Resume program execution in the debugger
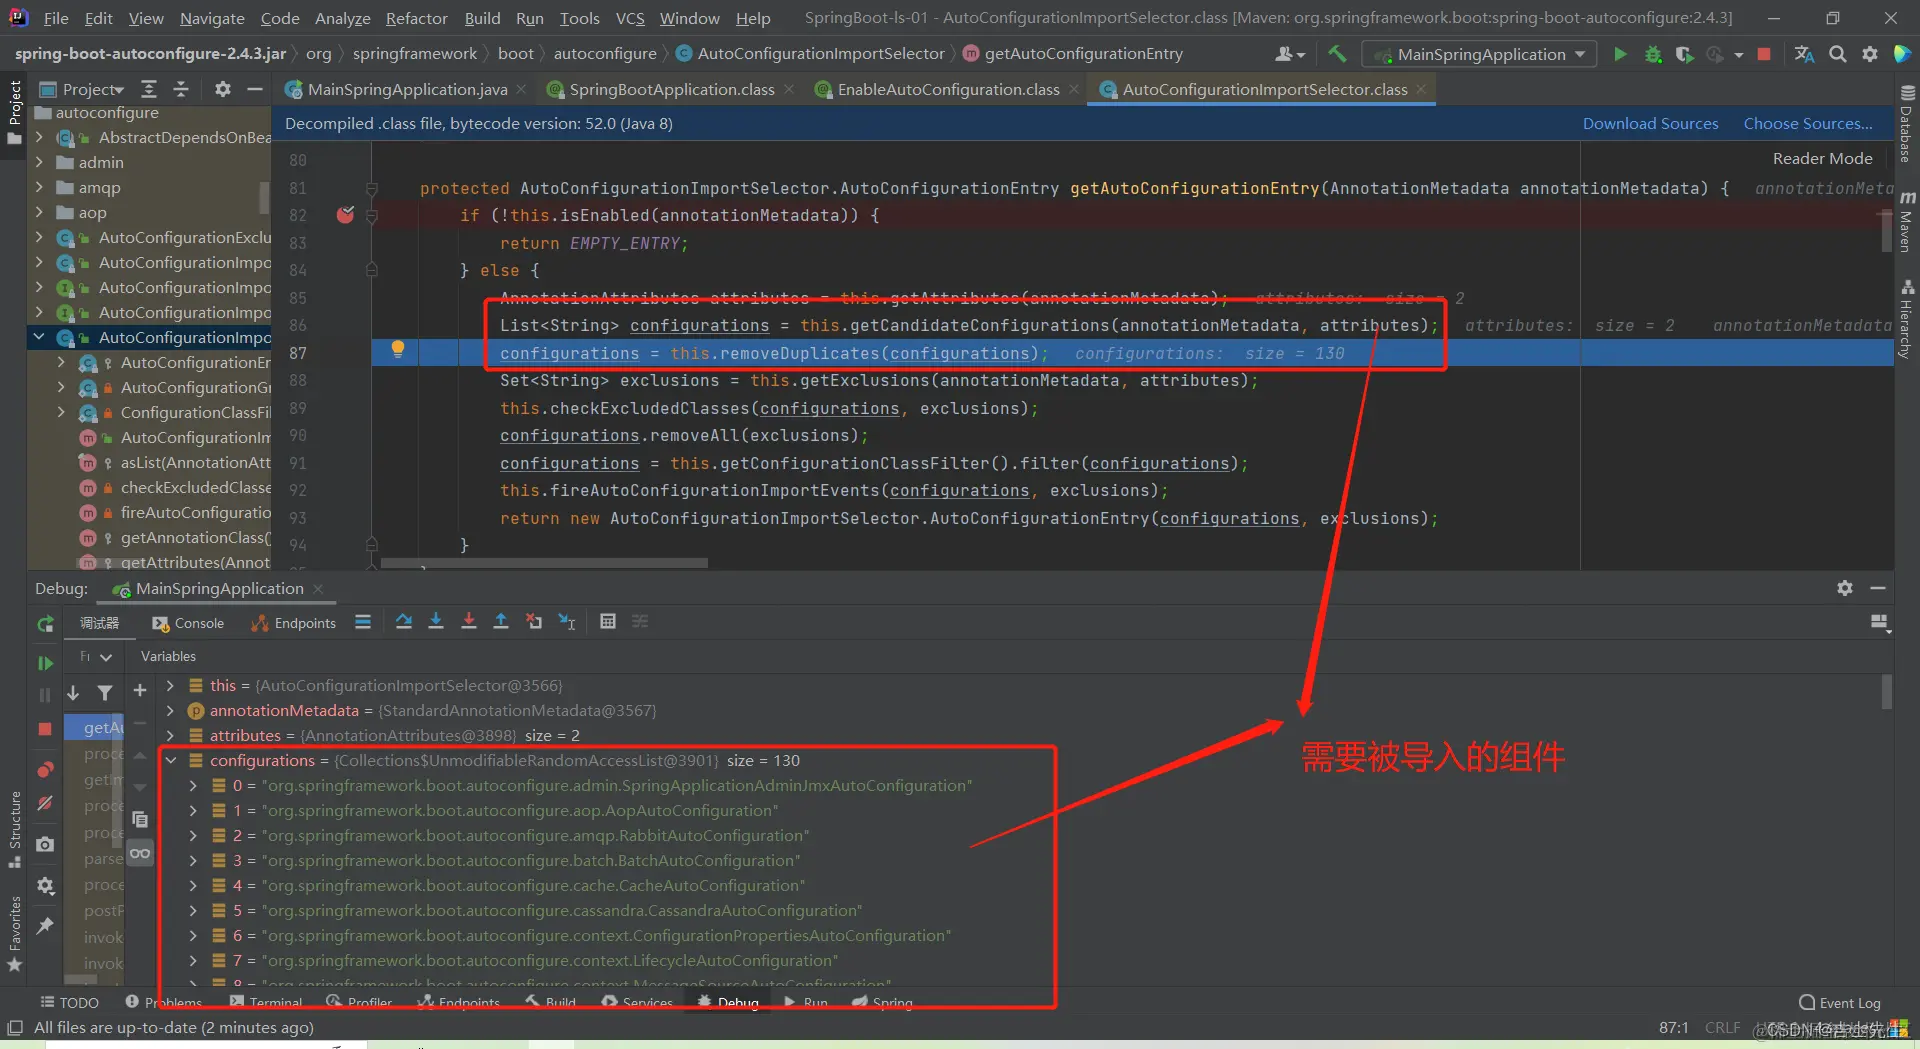Image resolution: width=1920 pixels, height=1049 pixels. coord(45,662)
